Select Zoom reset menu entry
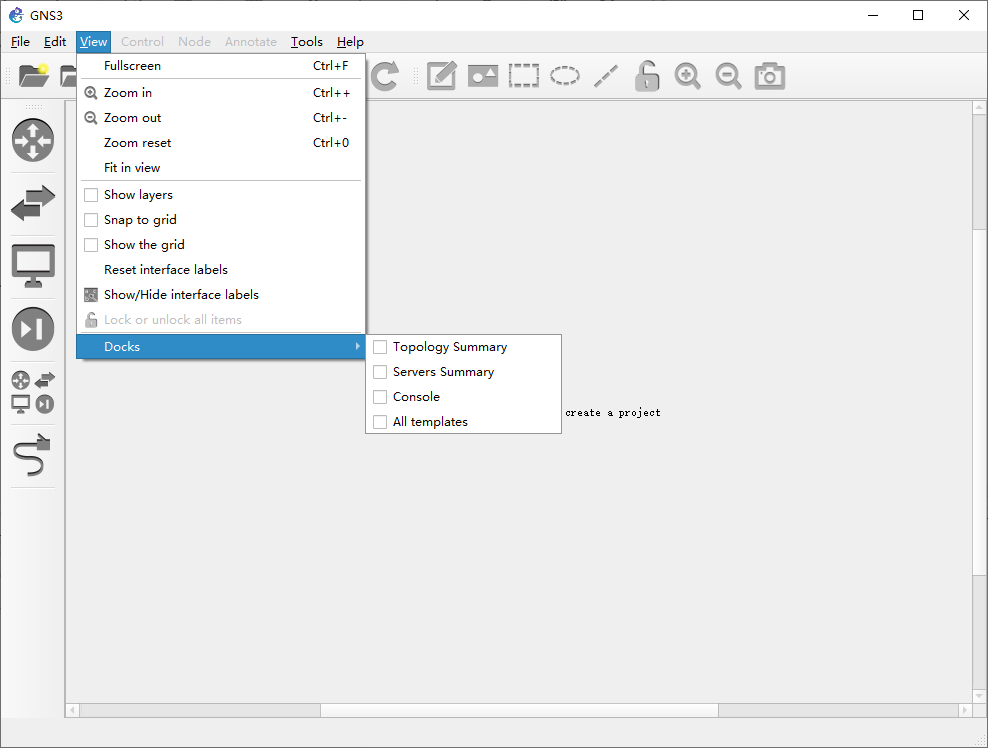Image resolution: width=988 pixels, height=748 pixels. [221, 143]
